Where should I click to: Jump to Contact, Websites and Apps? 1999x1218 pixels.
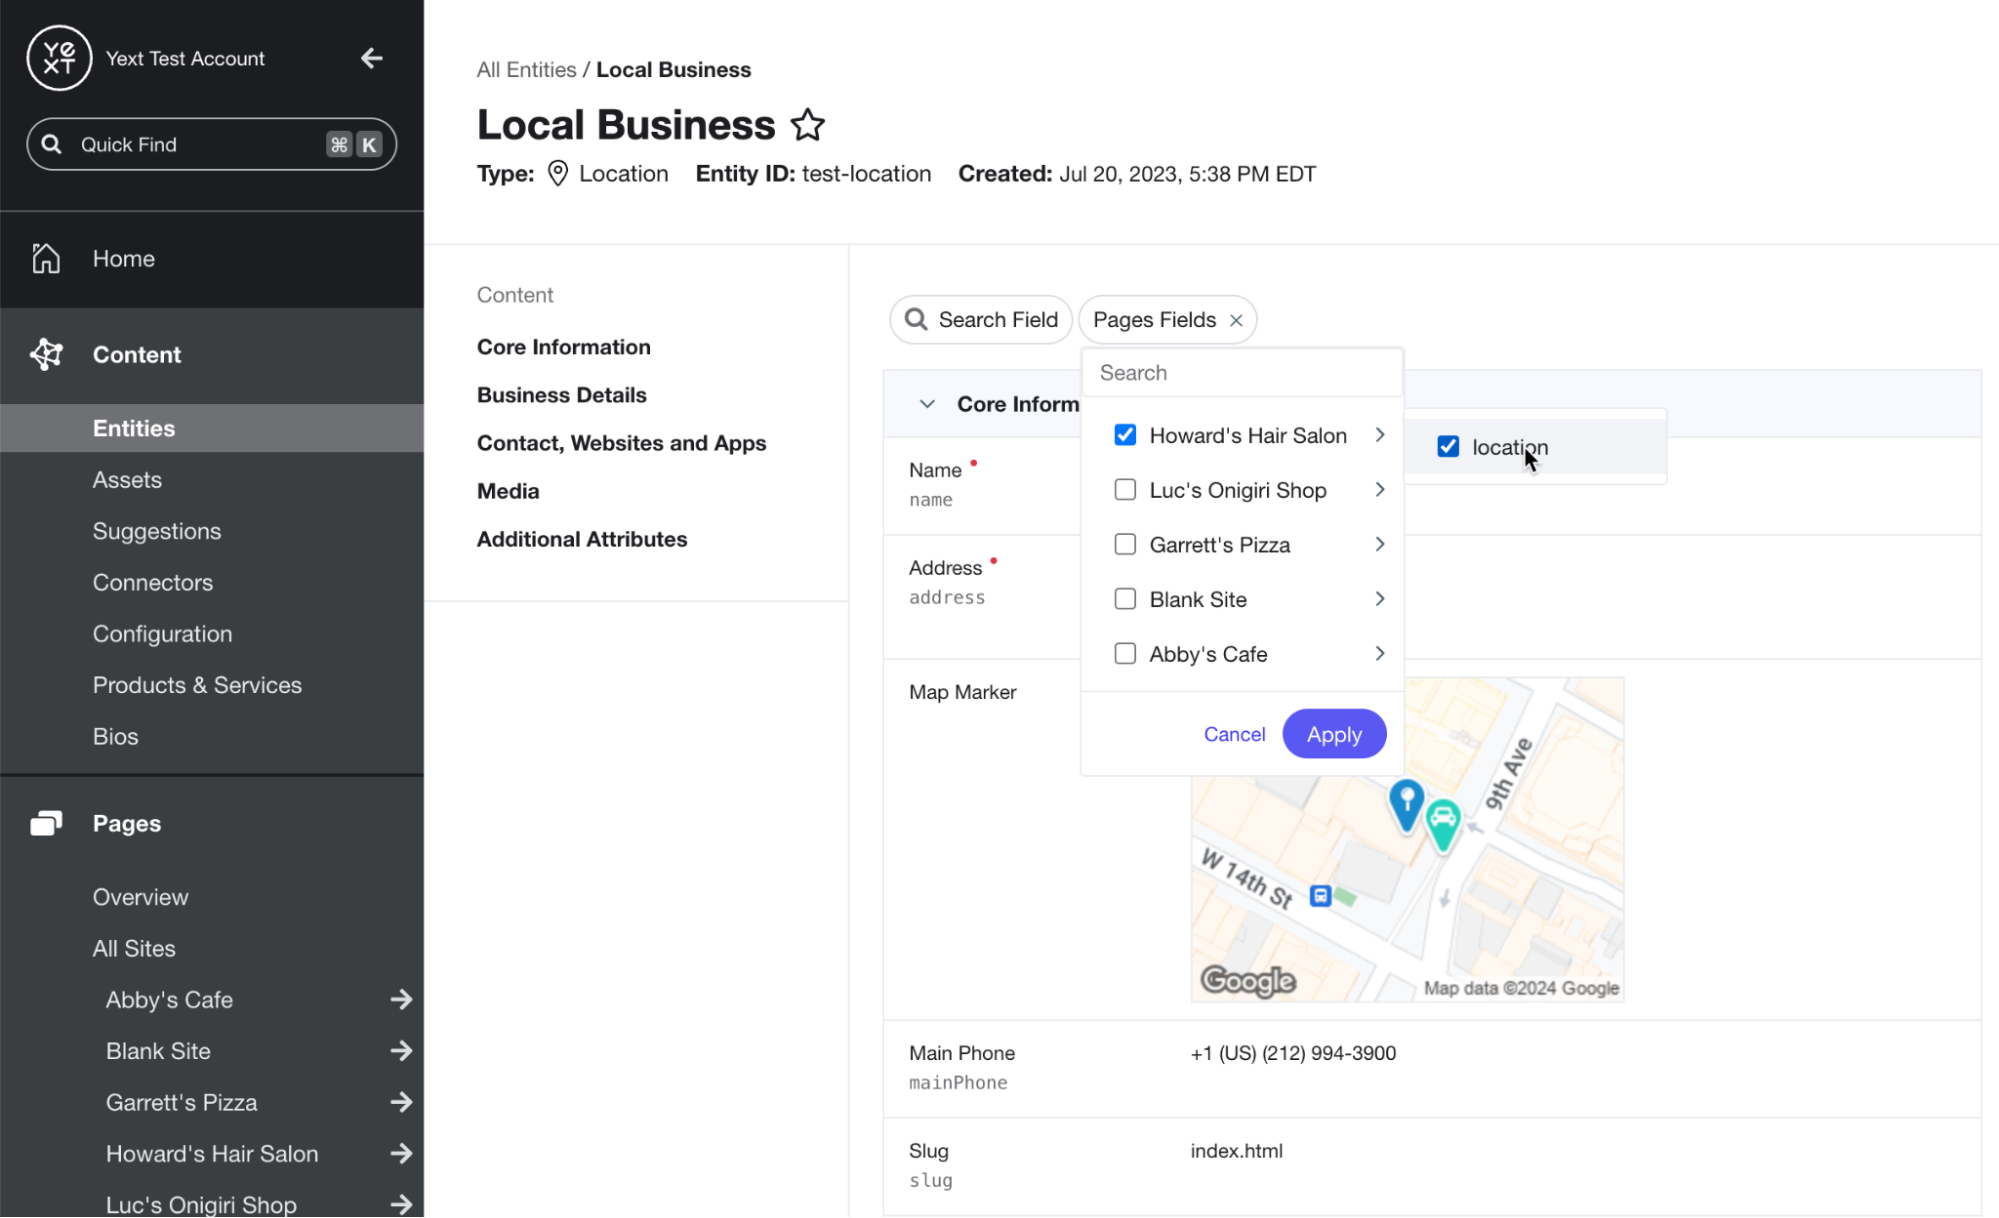[621, 443]
